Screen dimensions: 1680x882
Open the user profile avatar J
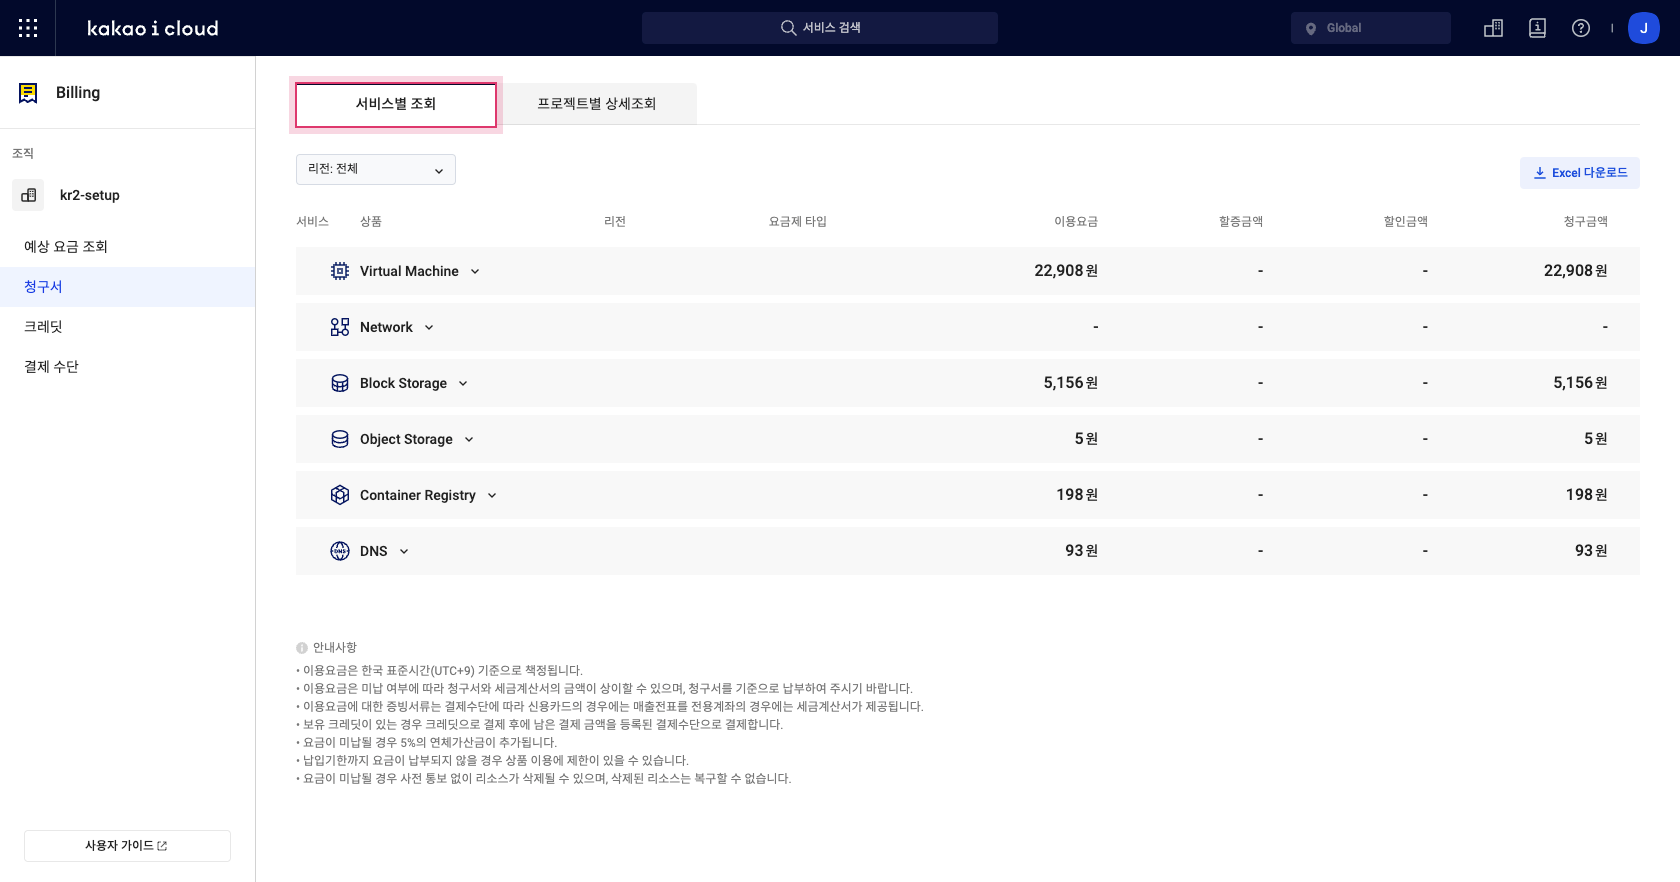[x=1643, y=28]
